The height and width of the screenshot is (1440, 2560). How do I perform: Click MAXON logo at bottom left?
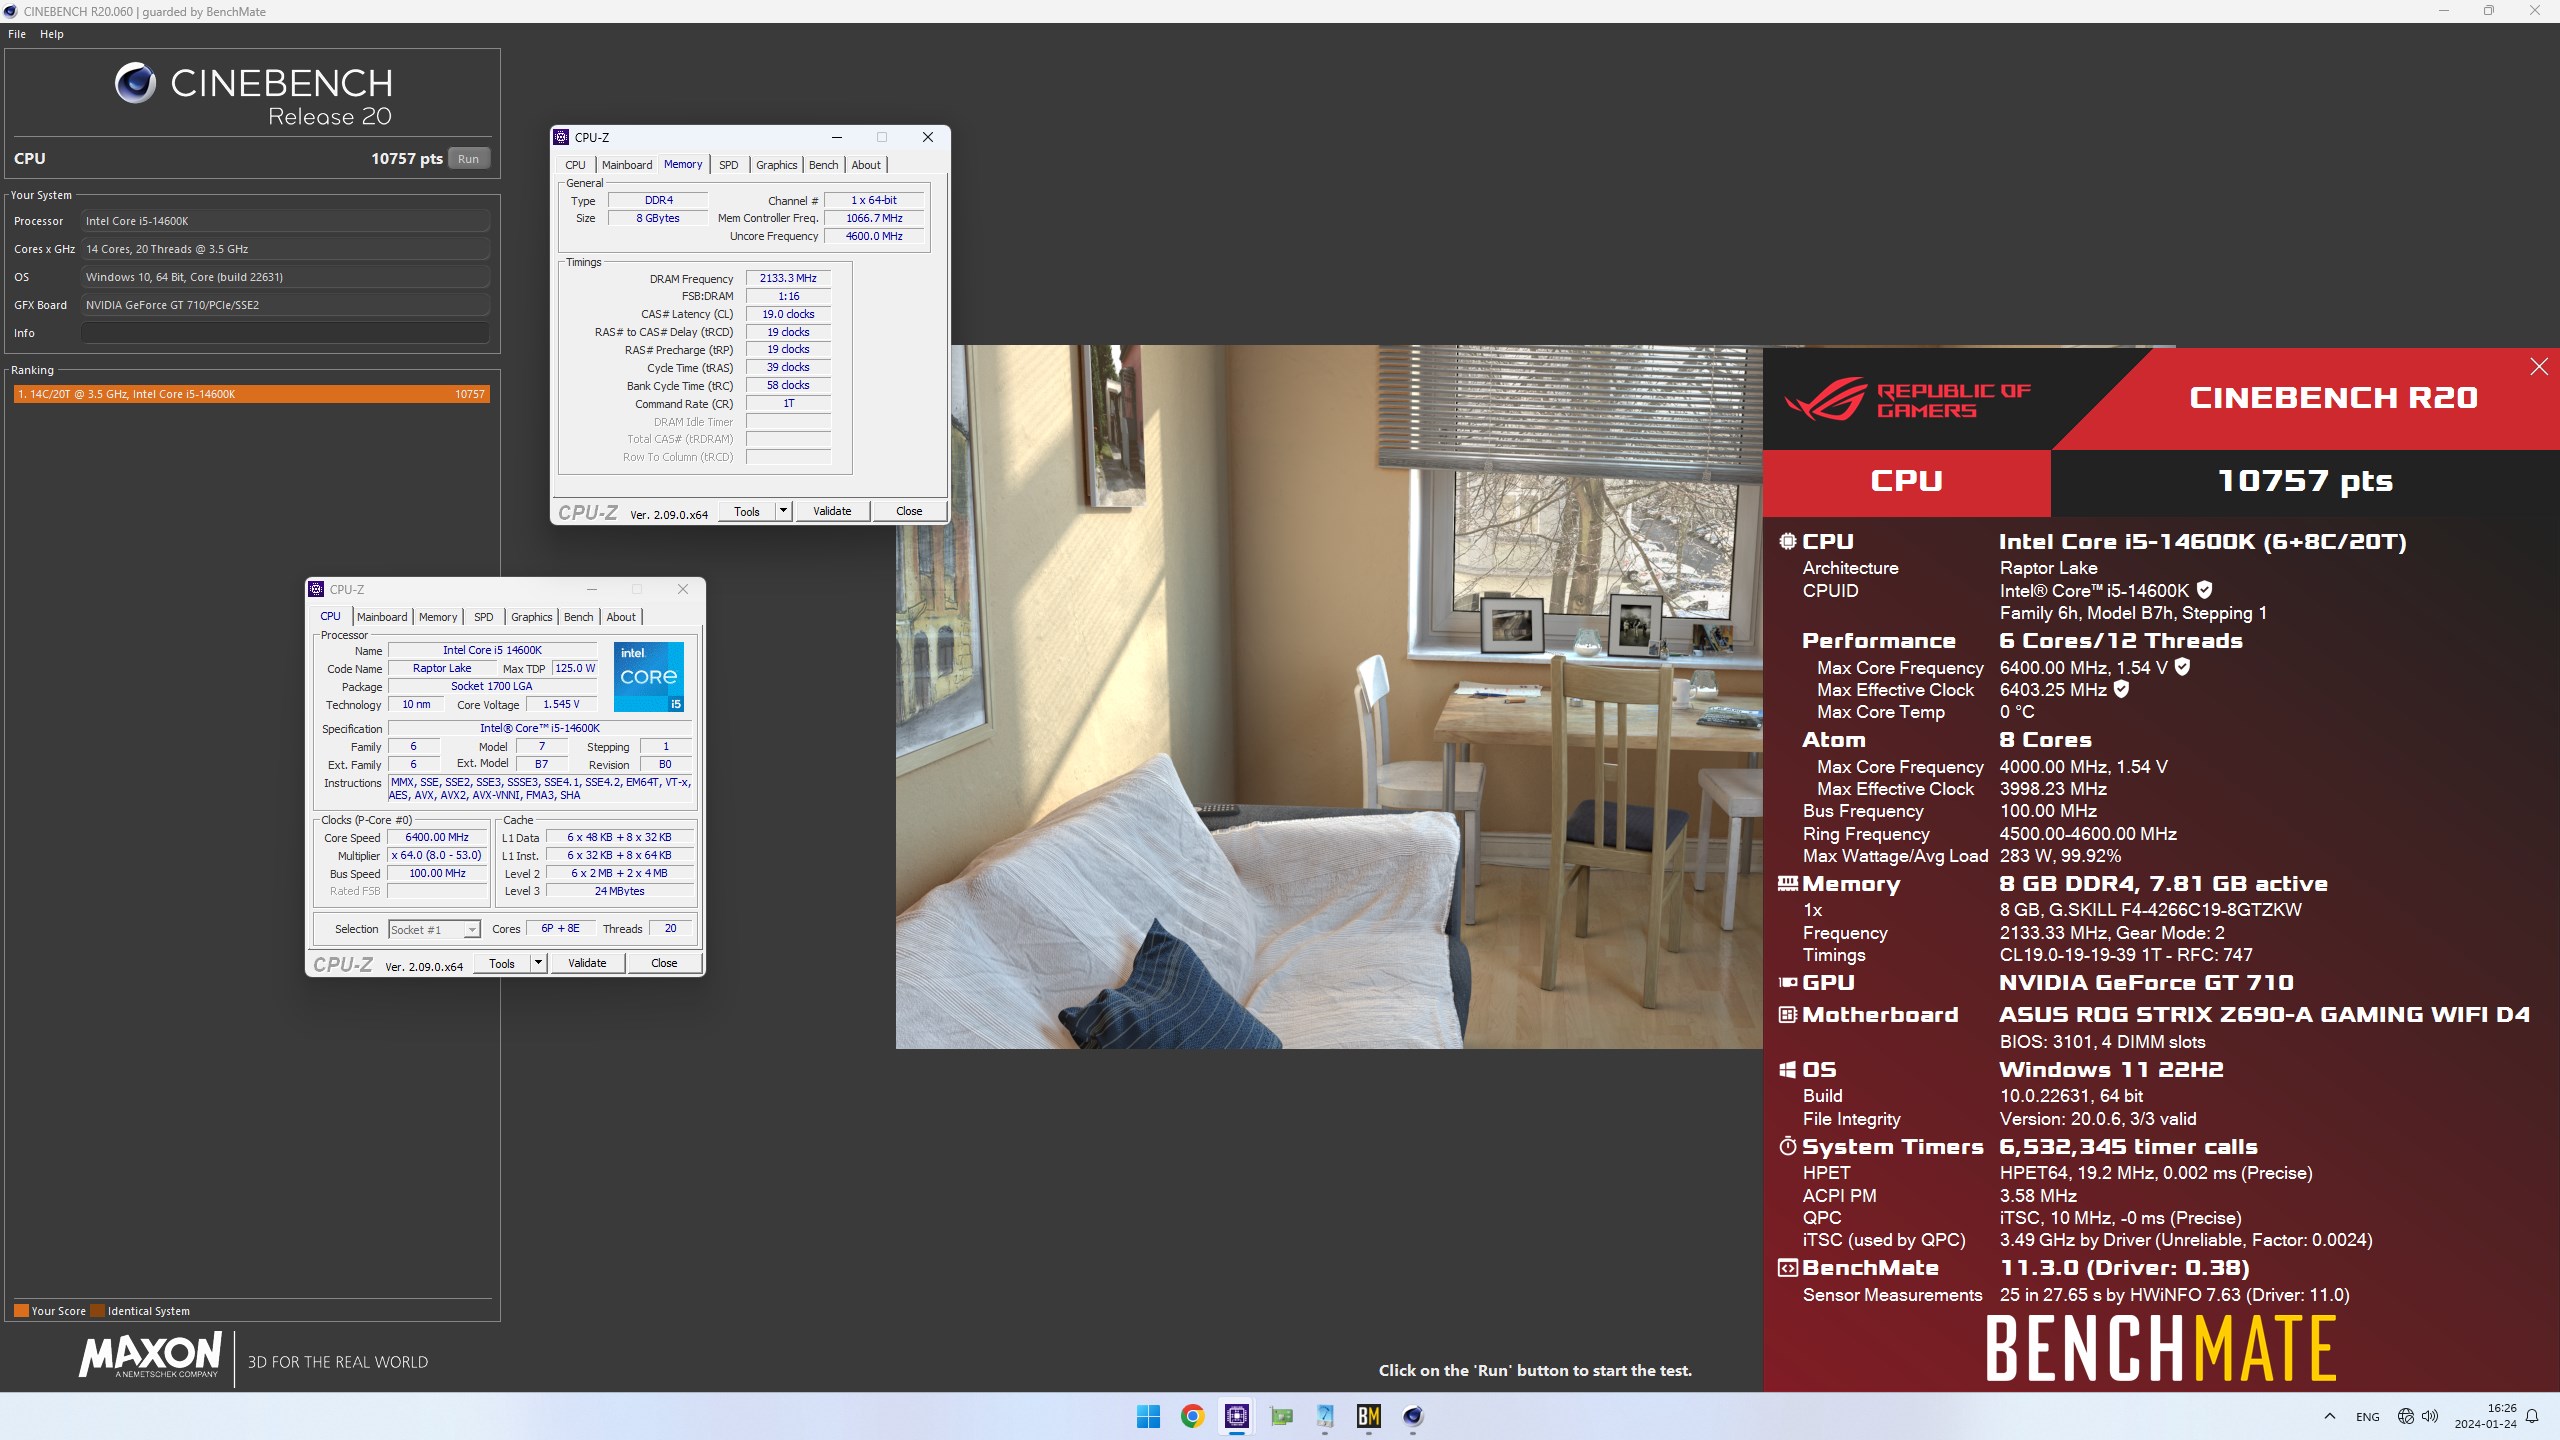(150, 1355)
